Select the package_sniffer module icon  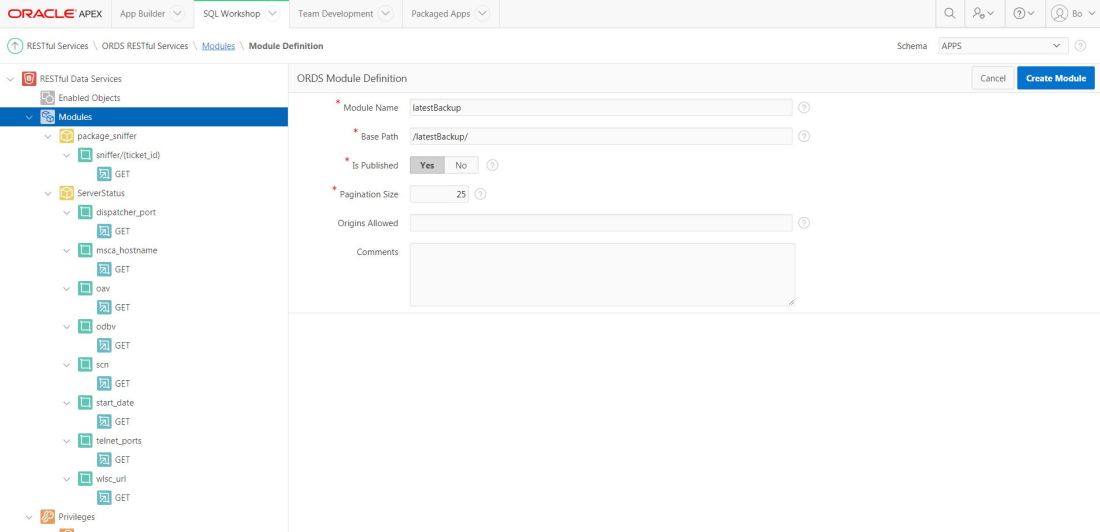pos(67,136)
